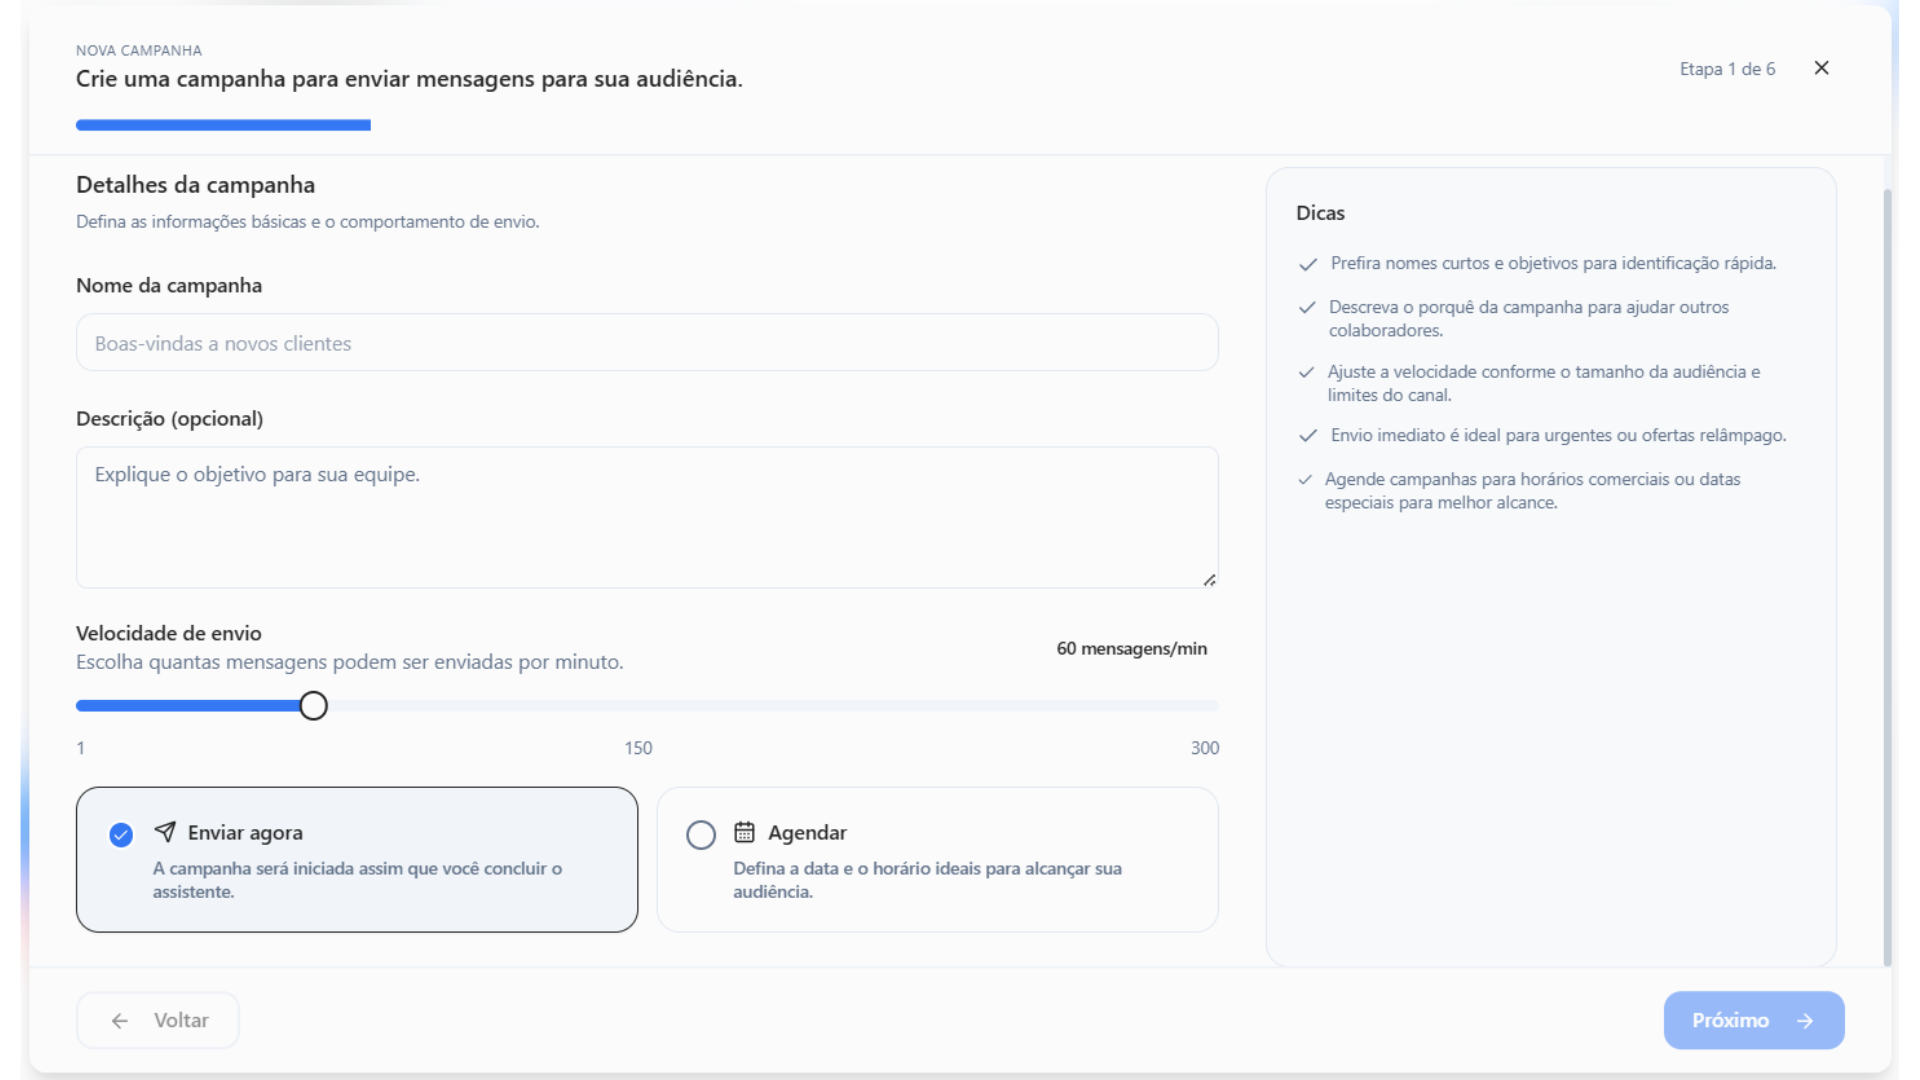The height and width of the screenshot is (1080, 1920).
Task: Click the checkmark beside the Agende campanhas tip
Action: pos(1305,480)
